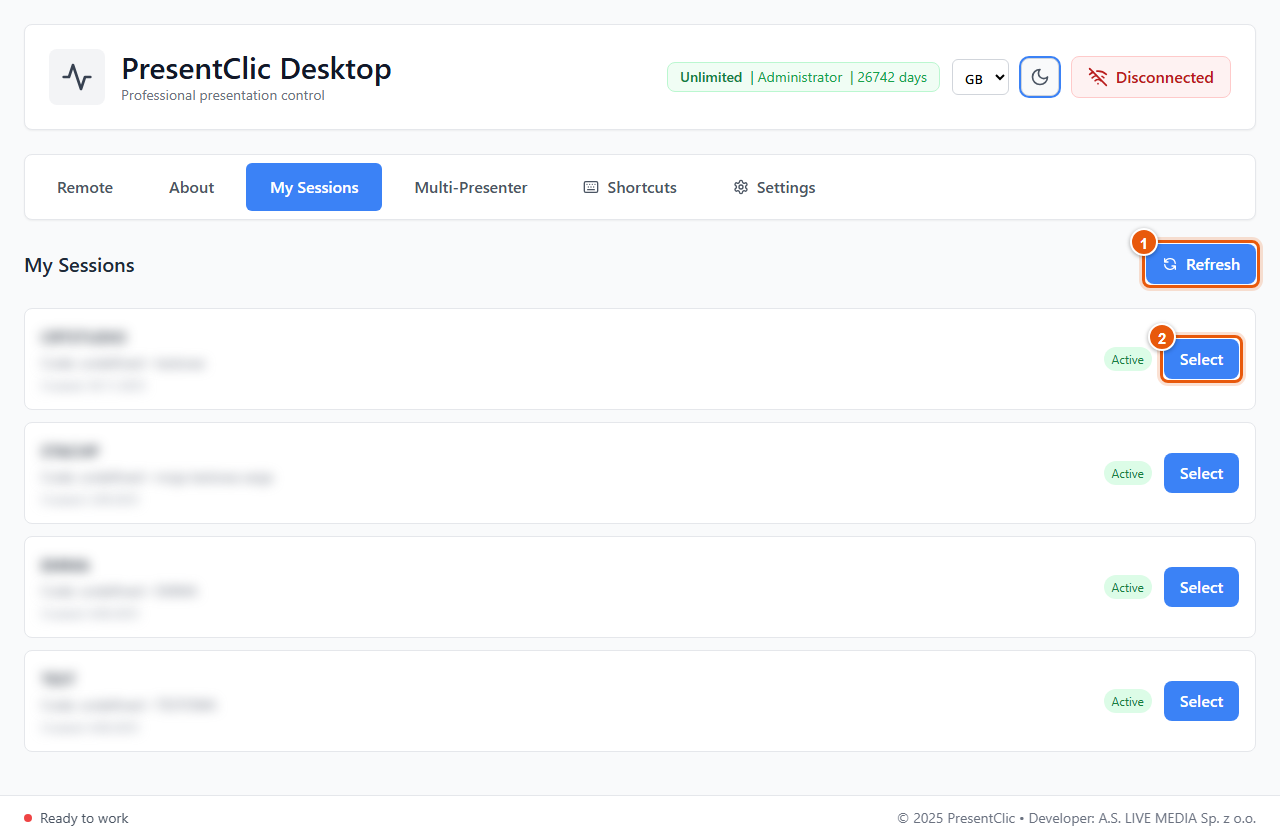The height and width of the screenshot is (840, 1280).
Task: Click the Disconnected wifi-off icon
Action: (x=1098, y=77)
